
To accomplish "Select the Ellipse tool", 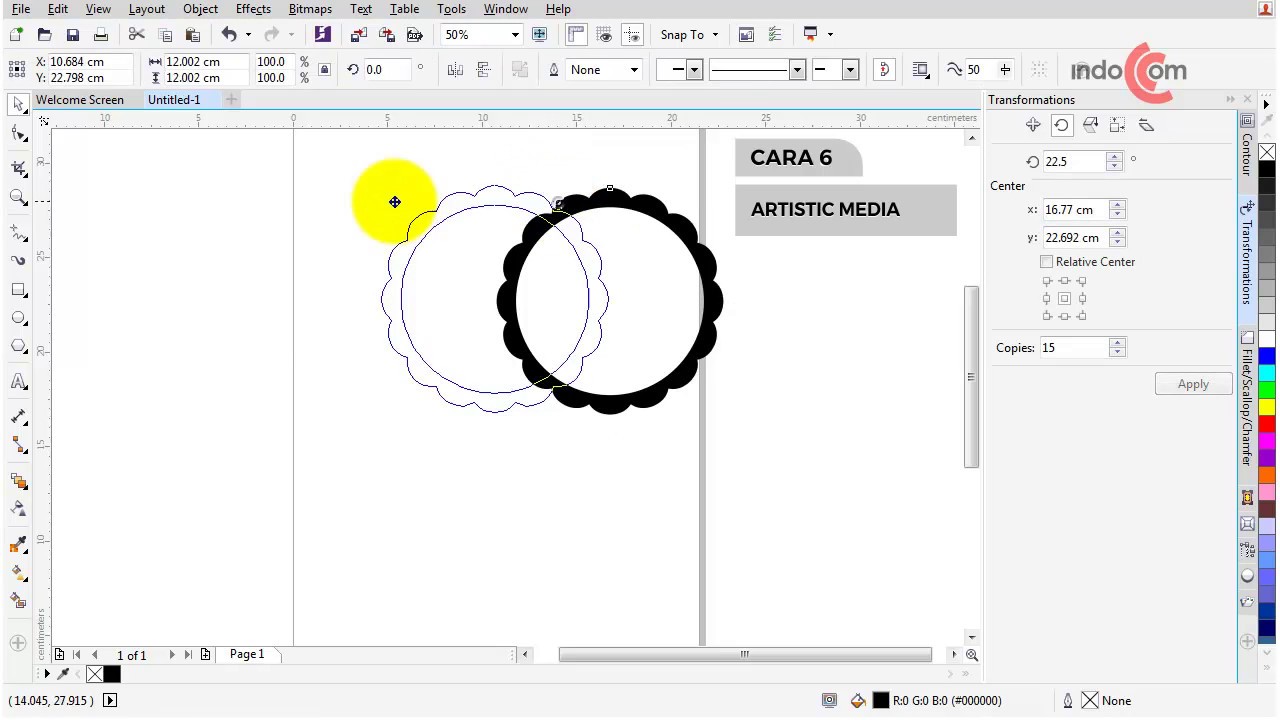I will pos(18,318).
